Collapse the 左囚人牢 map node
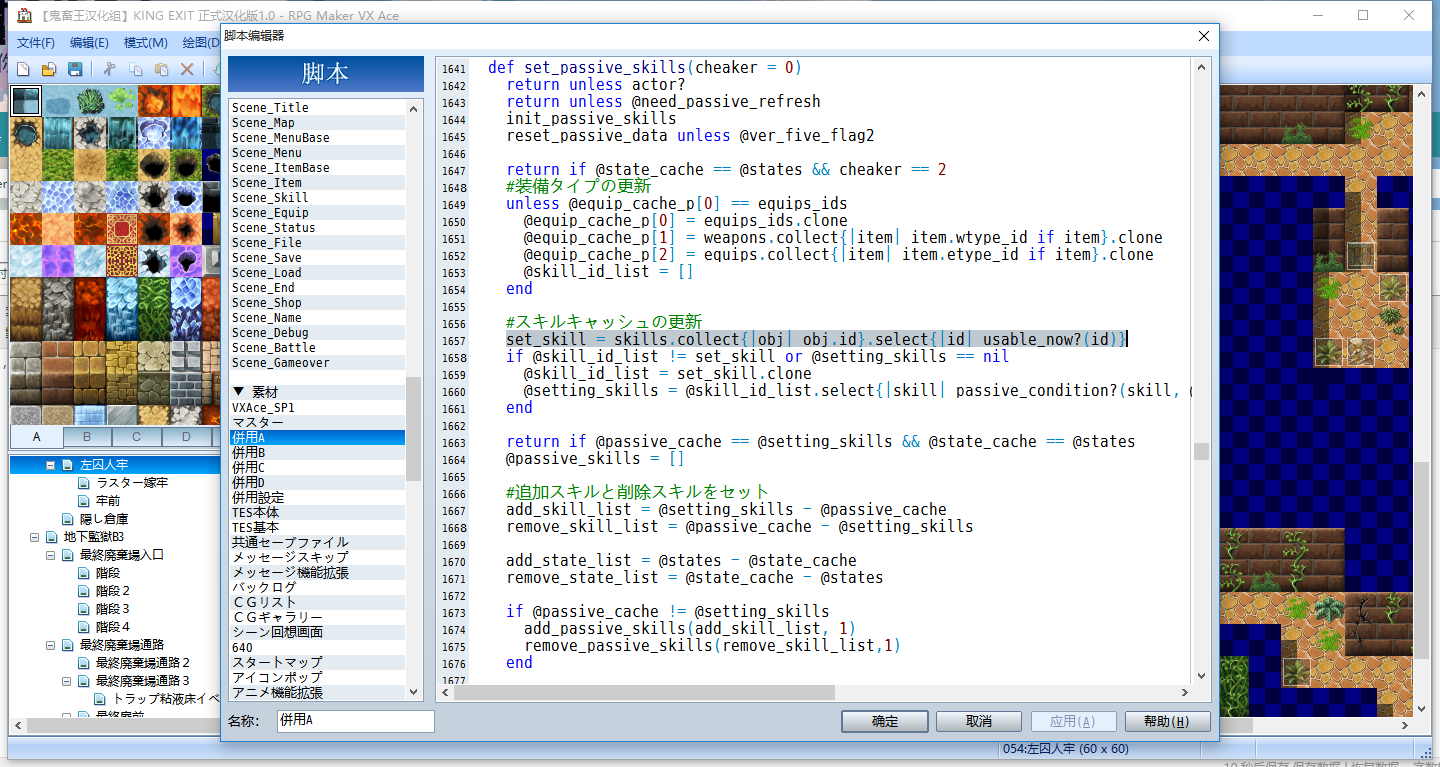 coord(50,465)
